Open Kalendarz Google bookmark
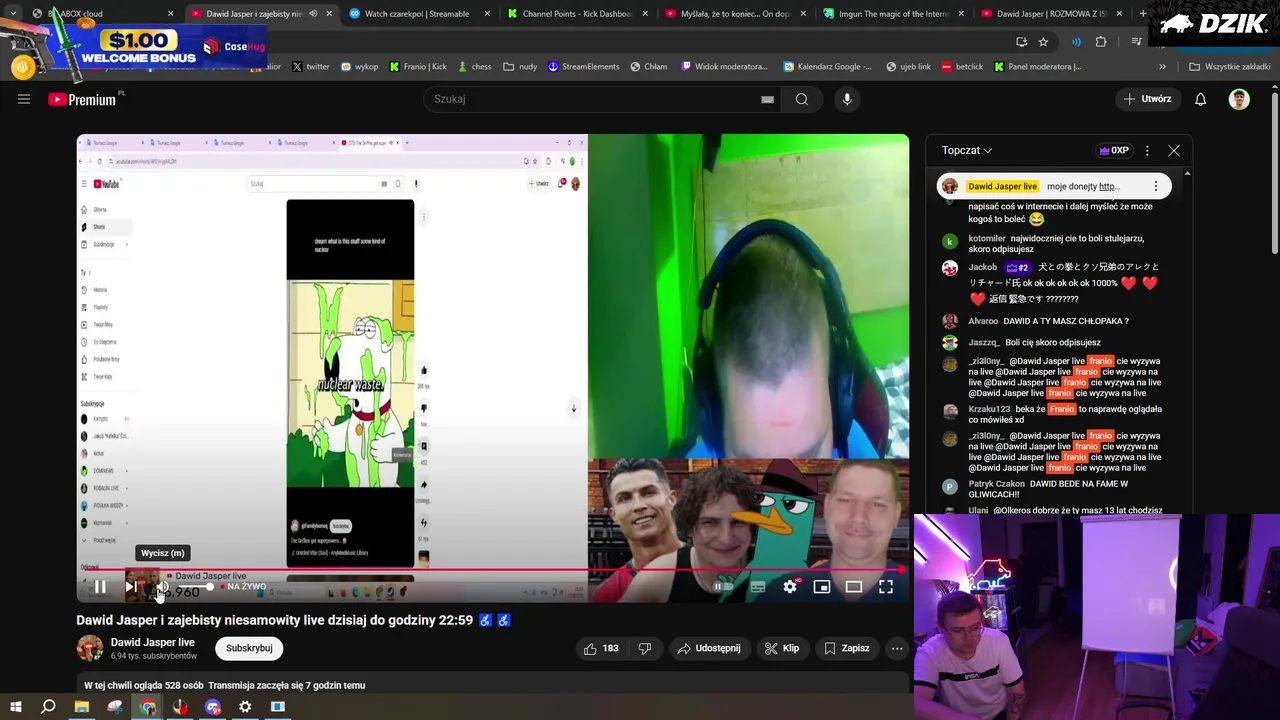Screen dimensions: 1280x720 click(x=828, y=67)
